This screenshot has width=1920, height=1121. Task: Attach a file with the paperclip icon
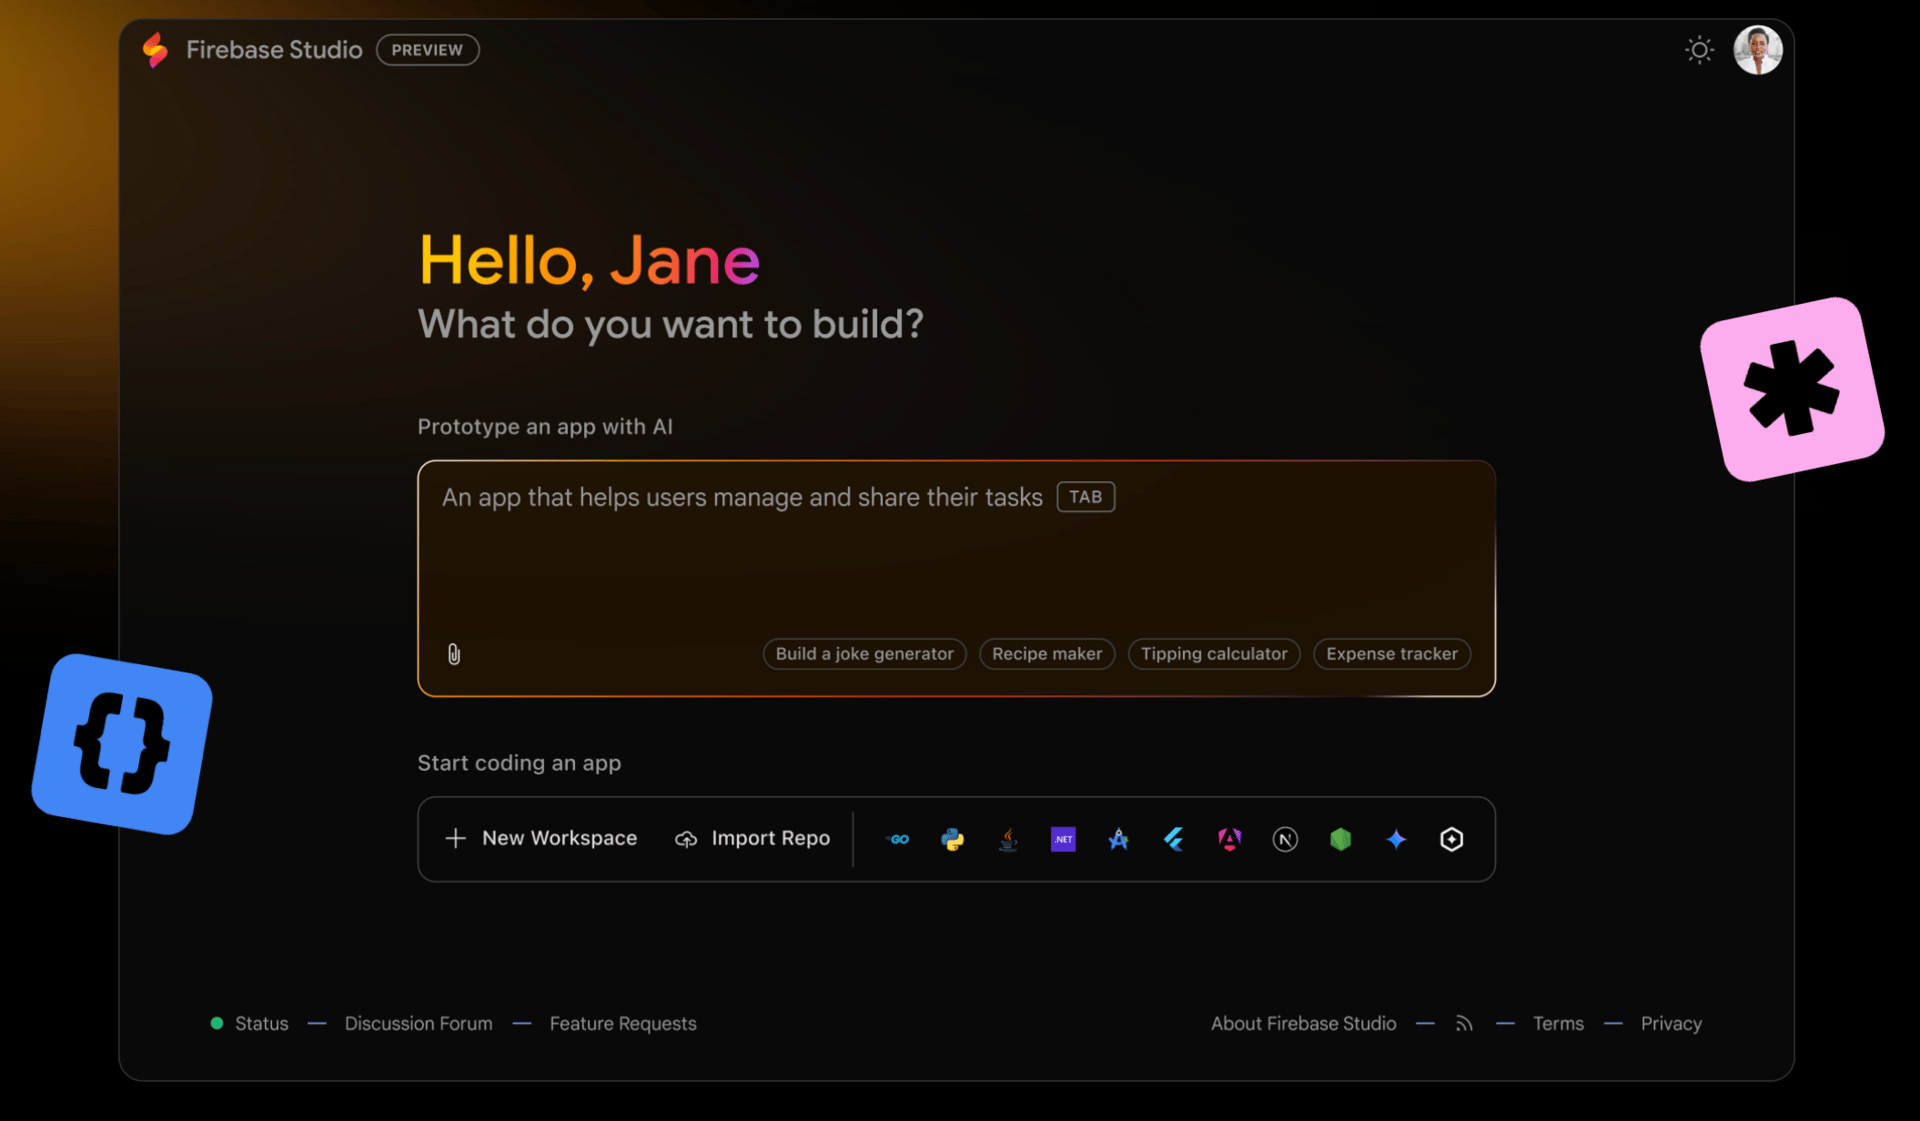(x=454, y=654)
